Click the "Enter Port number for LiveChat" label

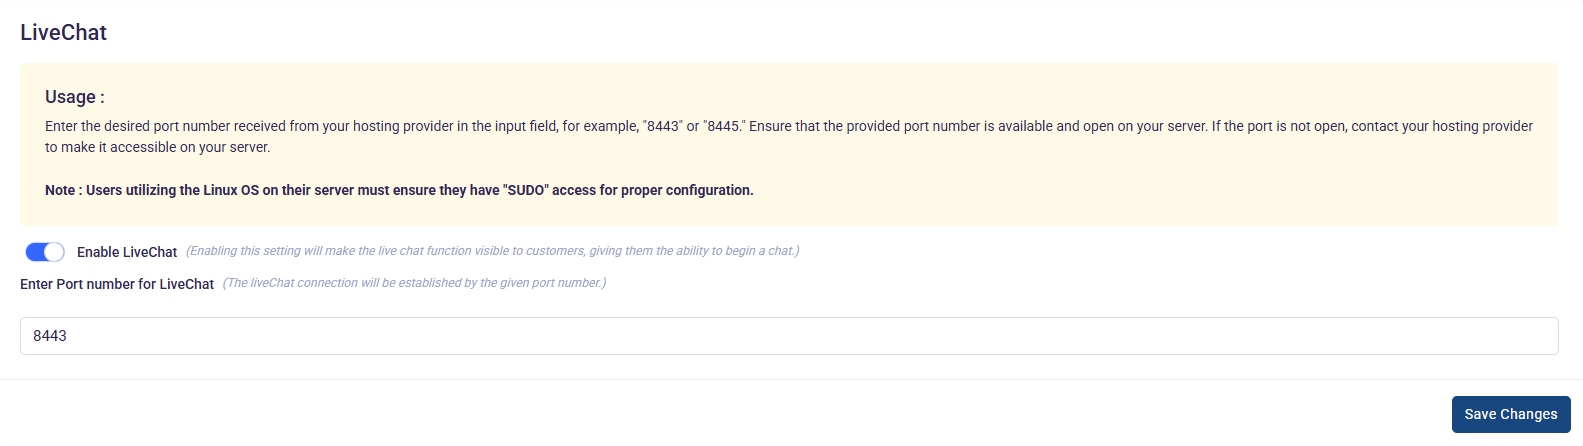(x=117, y=284)
